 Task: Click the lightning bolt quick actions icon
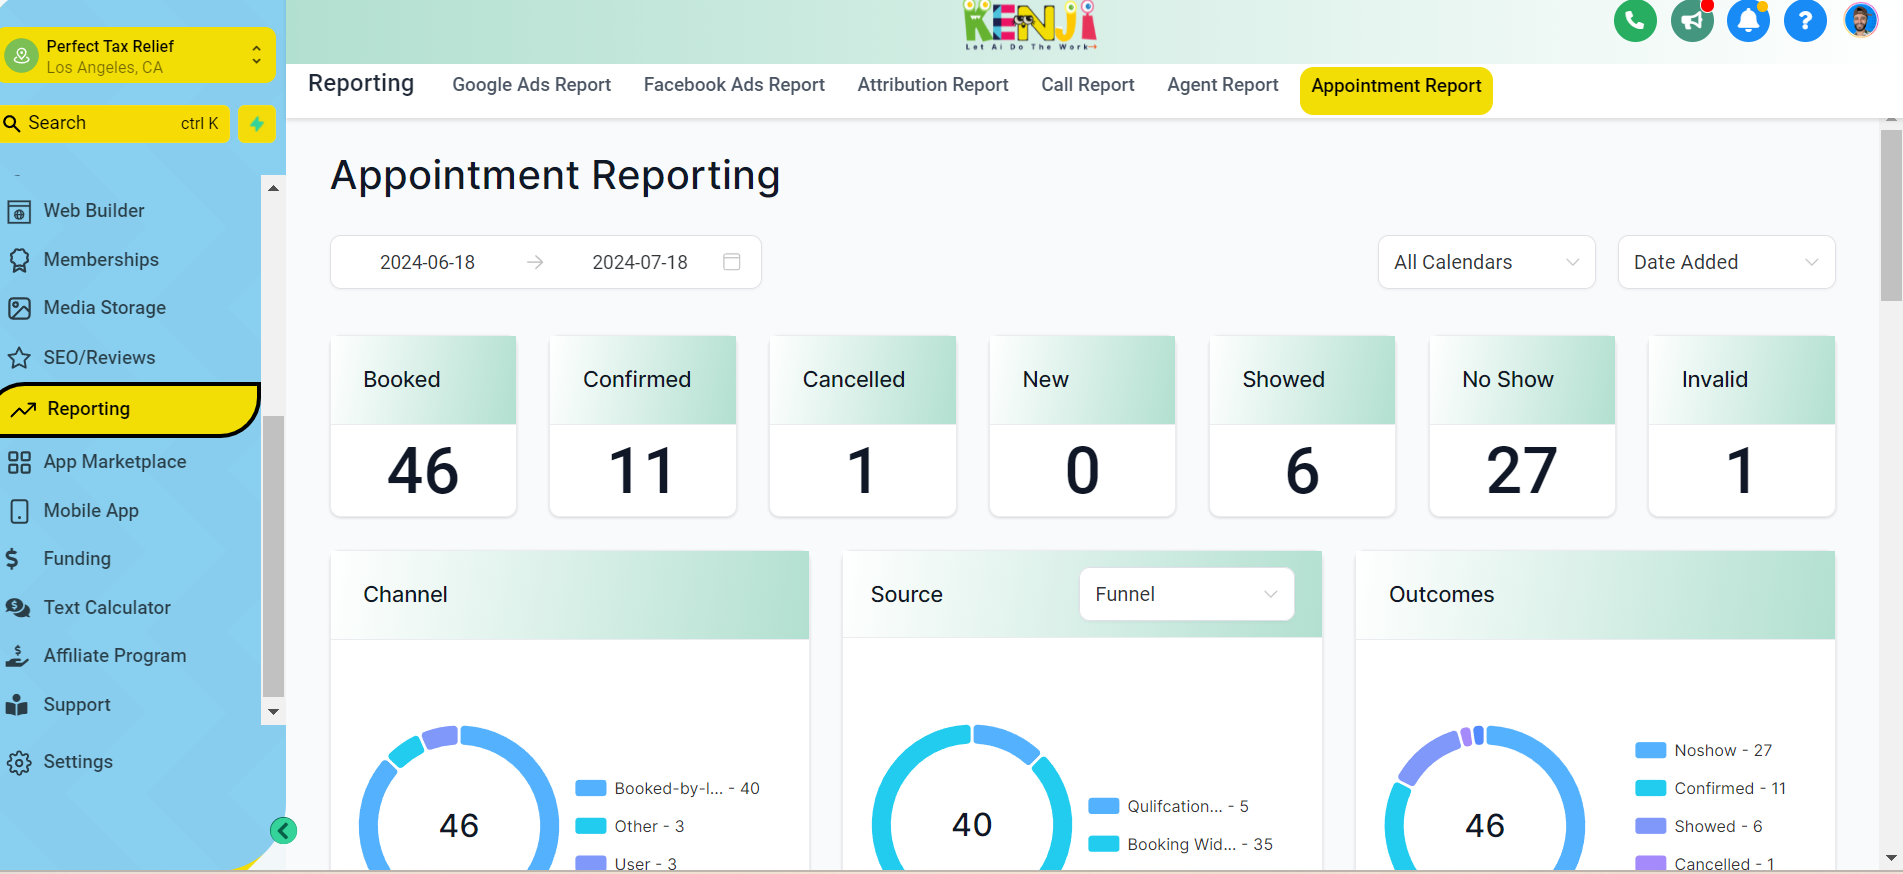tap(257, 124)
